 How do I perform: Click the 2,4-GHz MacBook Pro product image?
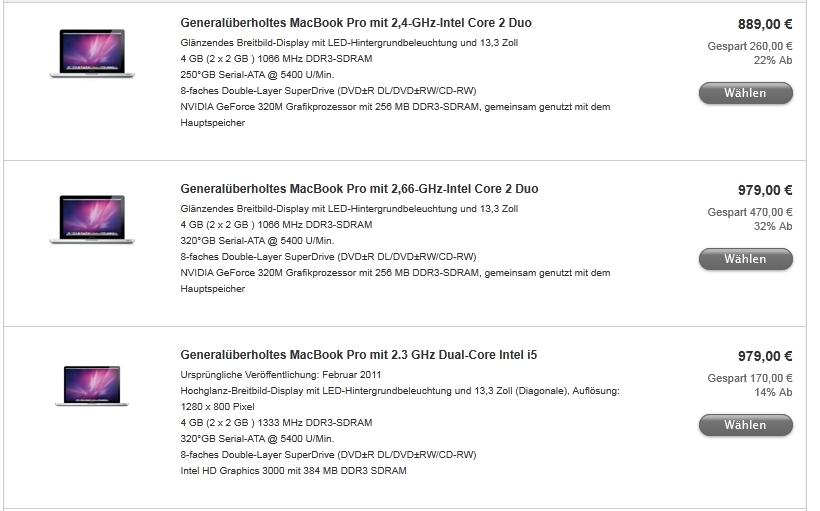92,53
